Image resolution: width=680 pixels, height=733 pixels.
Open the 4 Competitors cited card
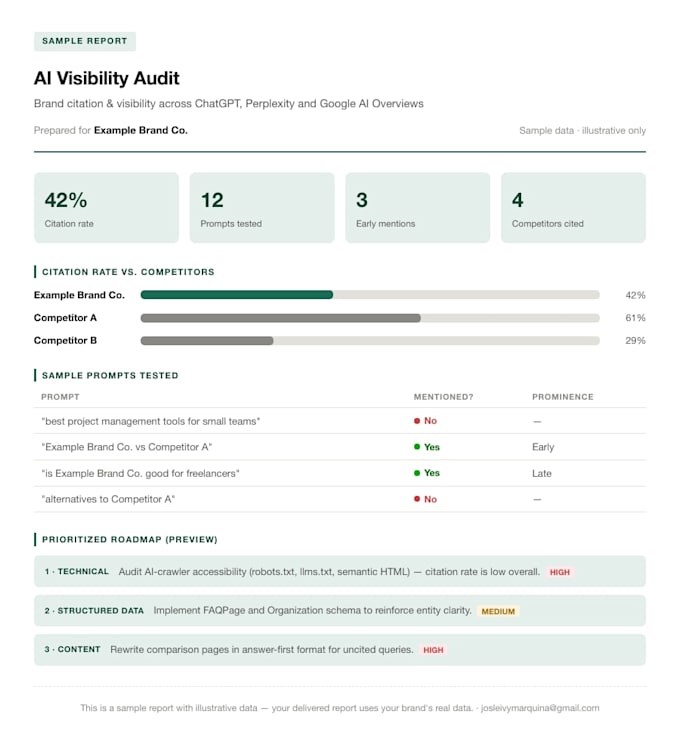pos(573,208)
